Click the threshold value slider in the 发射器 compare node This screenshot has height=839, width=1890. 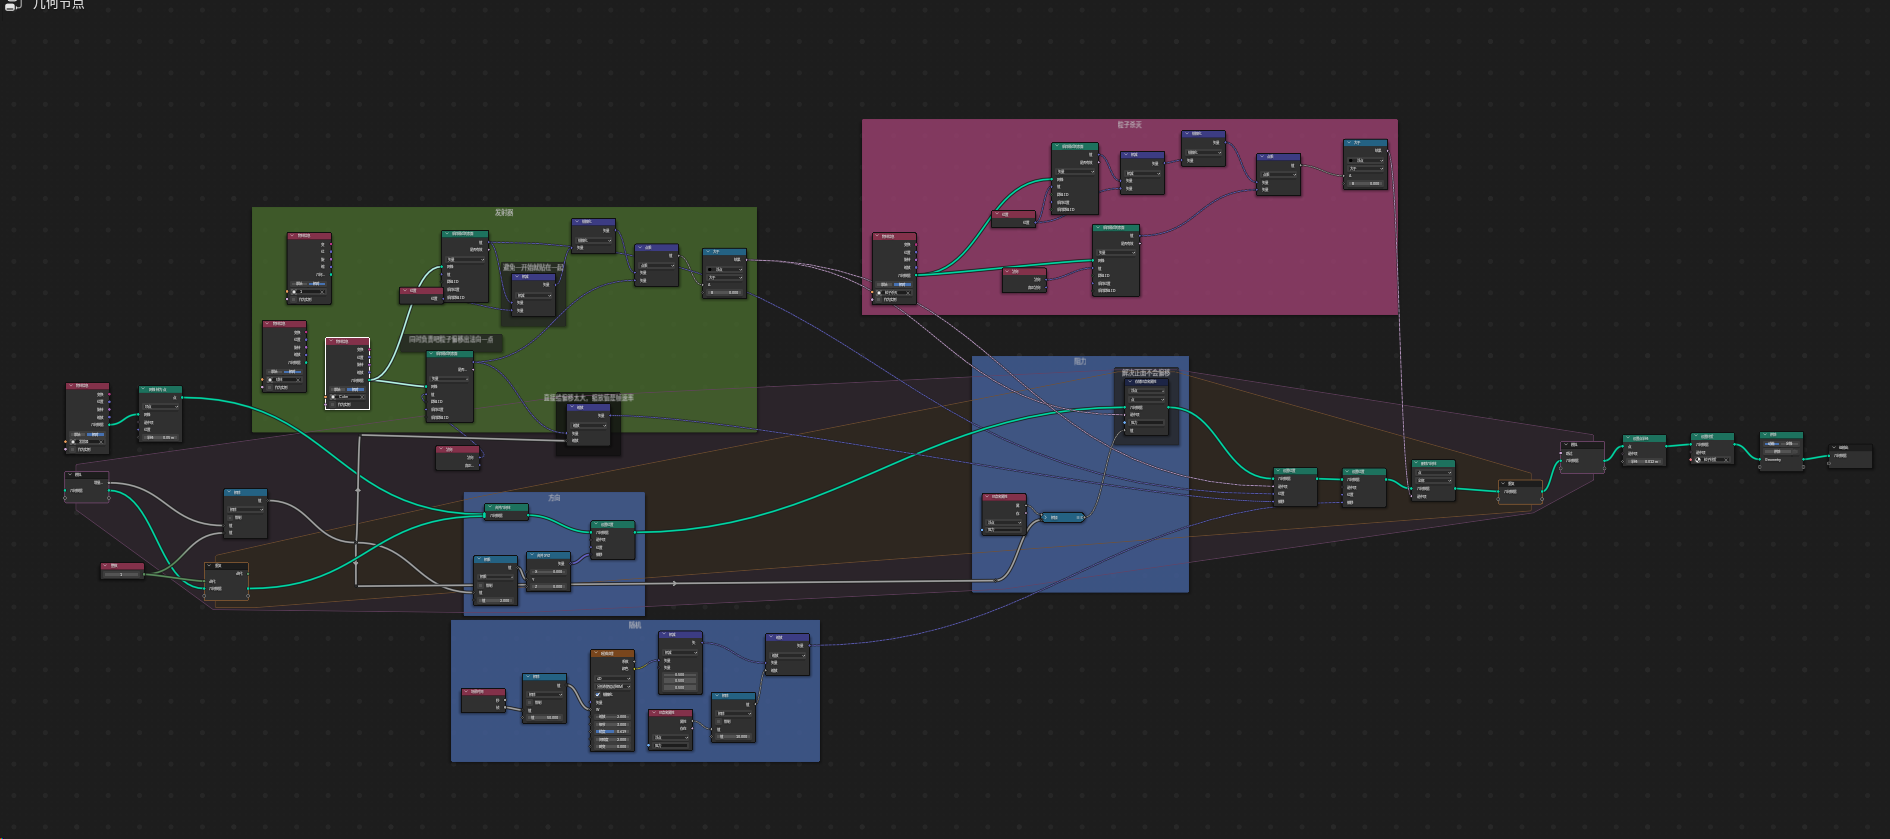[x=724, y=293]
